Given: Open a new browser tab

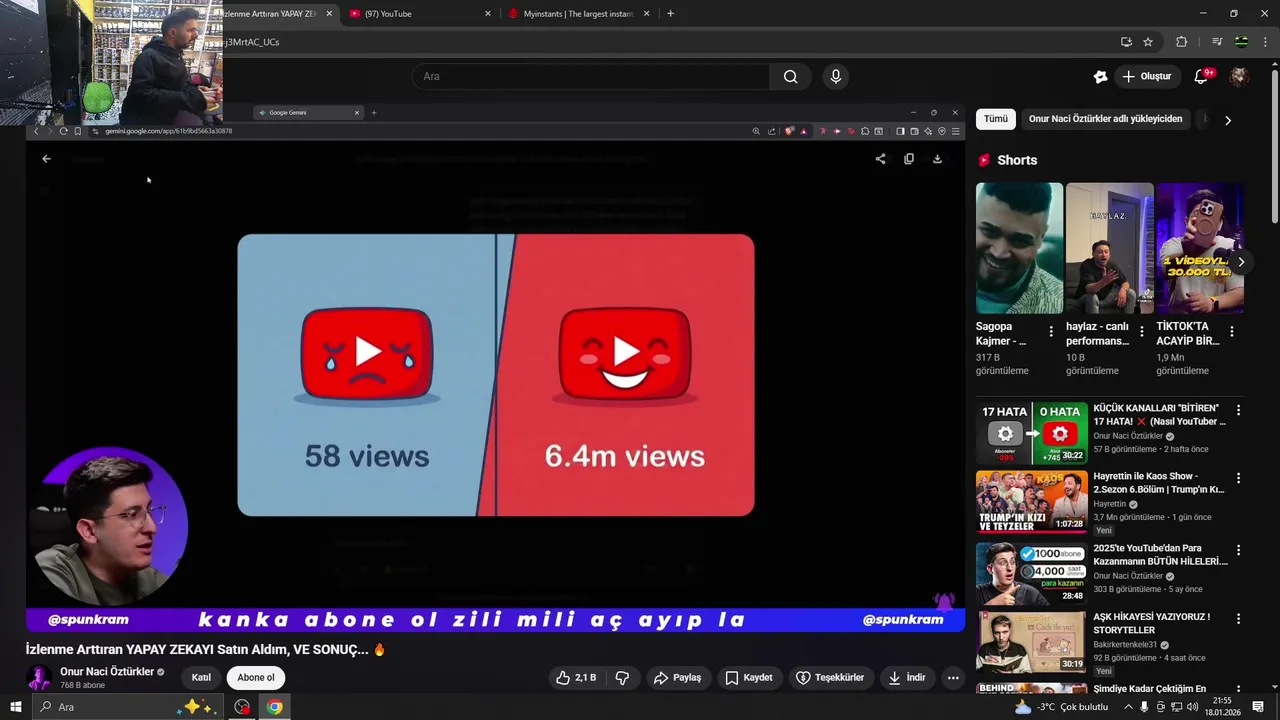Looking at the screenshot, I should [670, 14].
